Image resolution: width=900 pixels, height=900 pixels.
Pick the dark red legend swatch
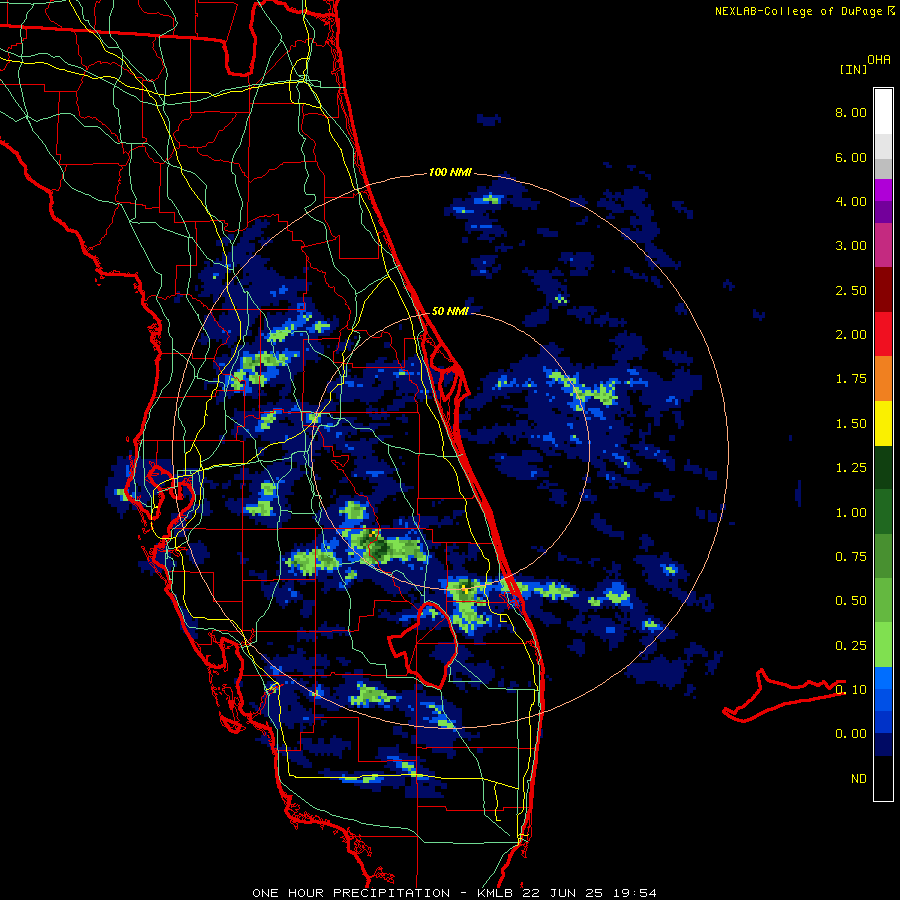point(883,290)
